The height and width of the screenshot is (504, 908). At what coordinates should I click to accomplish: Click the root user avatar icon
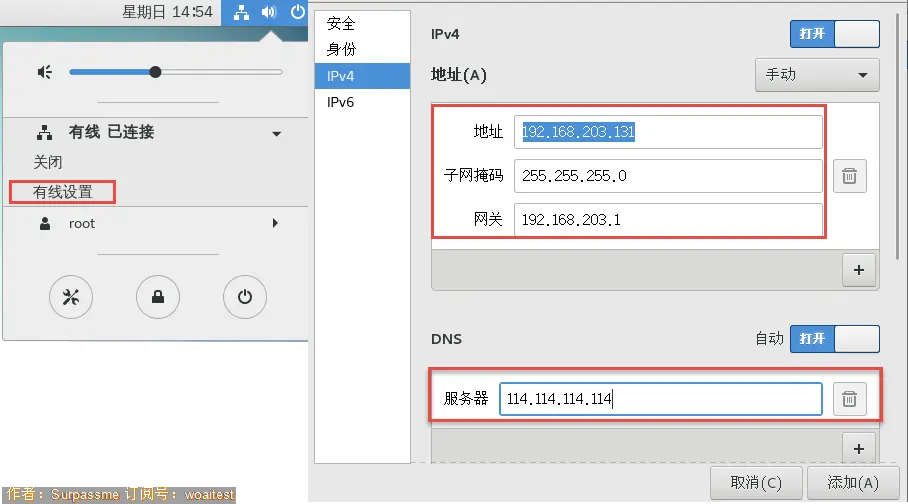click(x=45, y=224)
